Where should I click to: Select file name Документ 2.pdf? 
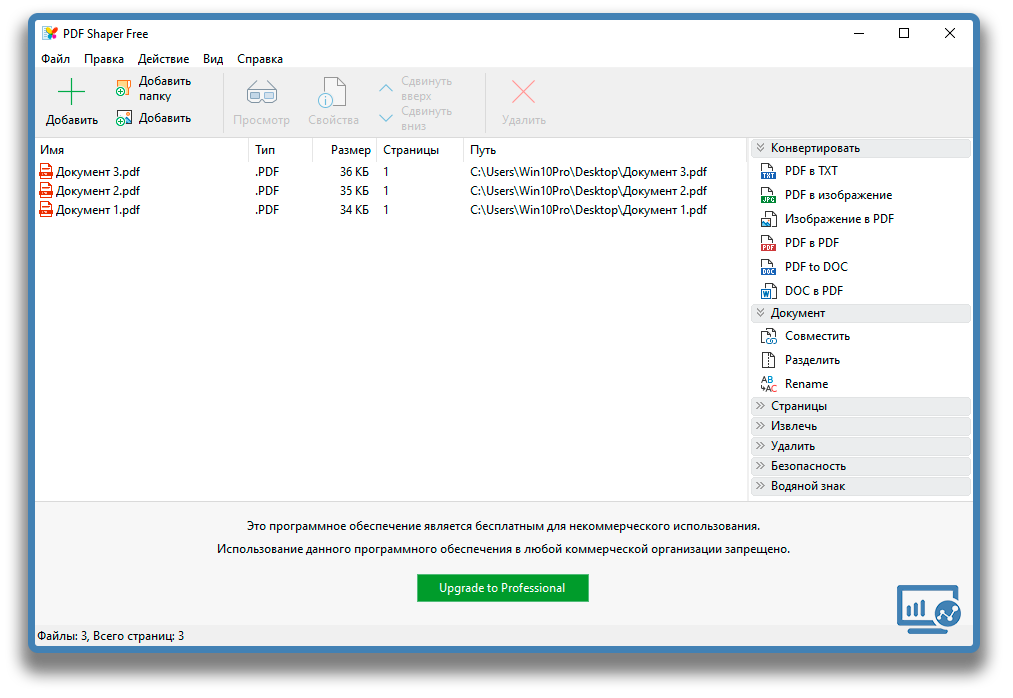pyautogui.click(x=98, y=191)
